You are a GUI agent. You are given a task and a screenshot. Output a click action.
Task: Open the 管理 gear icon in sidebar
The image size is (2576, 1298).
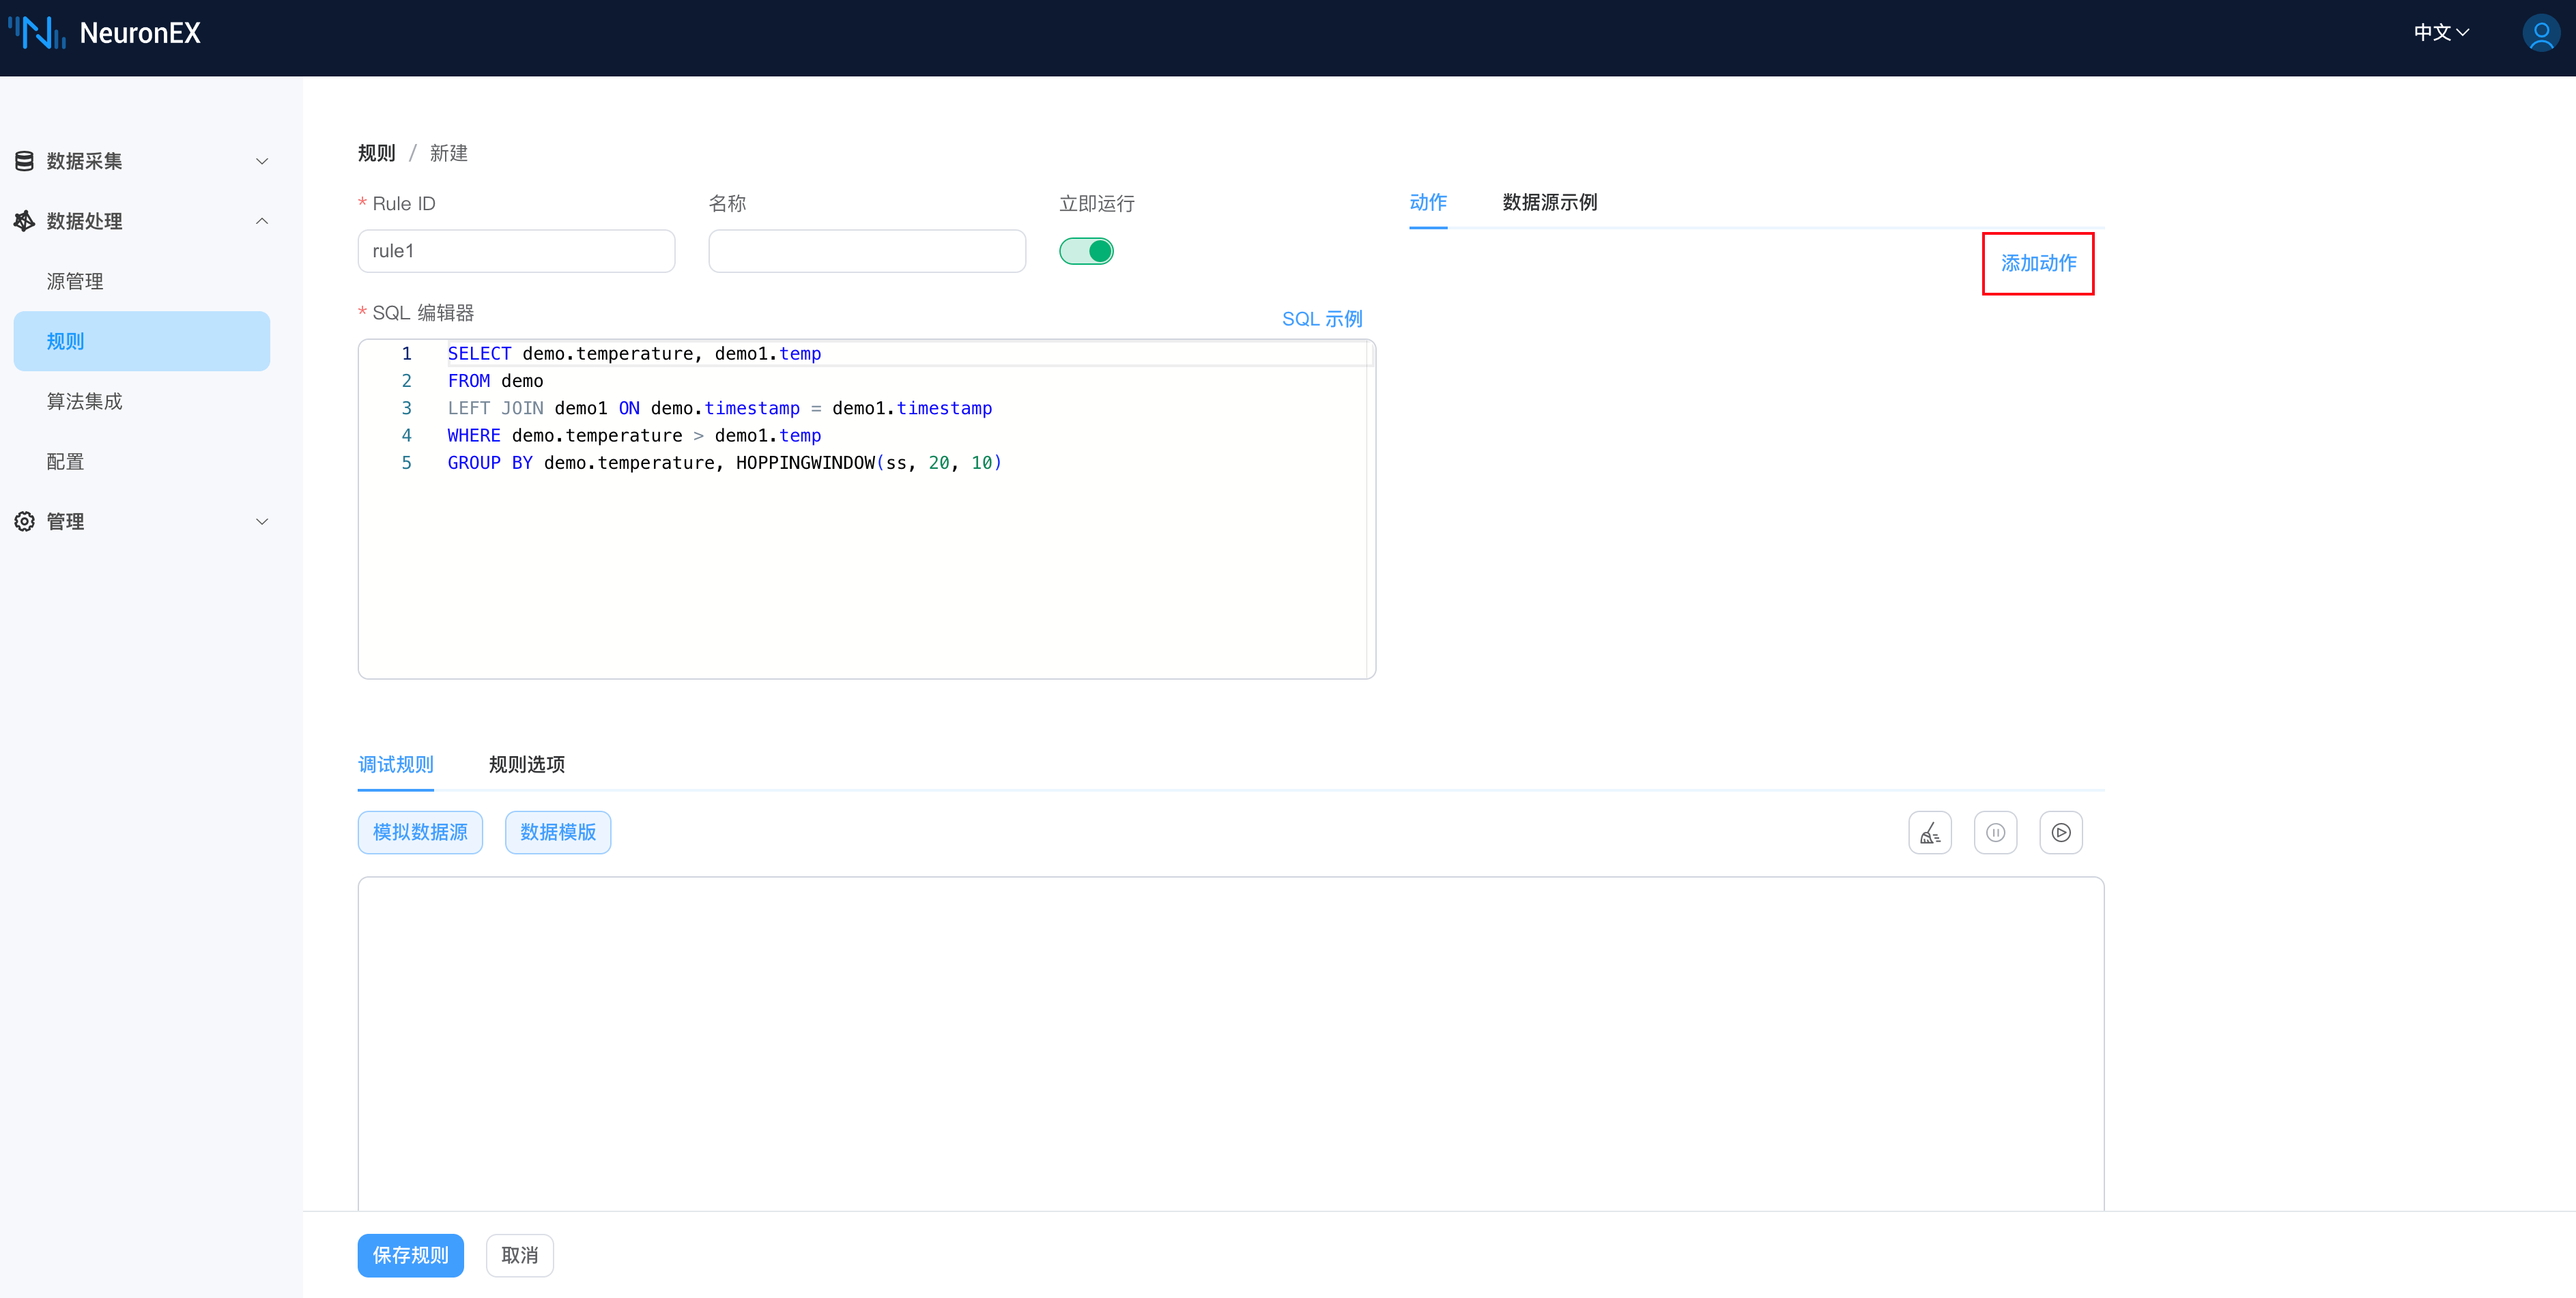(x=24, y=521)
